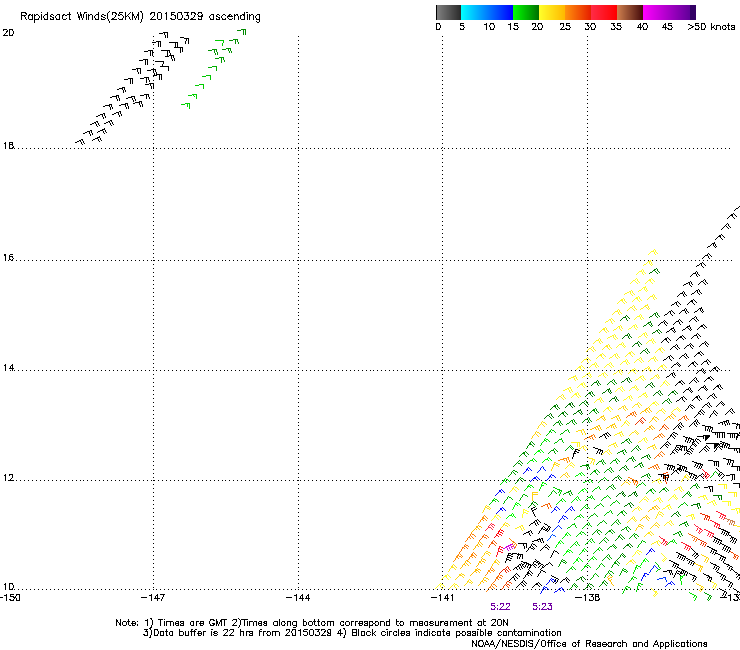Click the '5:22' purple time label
The width and height of the screenshot is (740, 650).
pos(500,607)
